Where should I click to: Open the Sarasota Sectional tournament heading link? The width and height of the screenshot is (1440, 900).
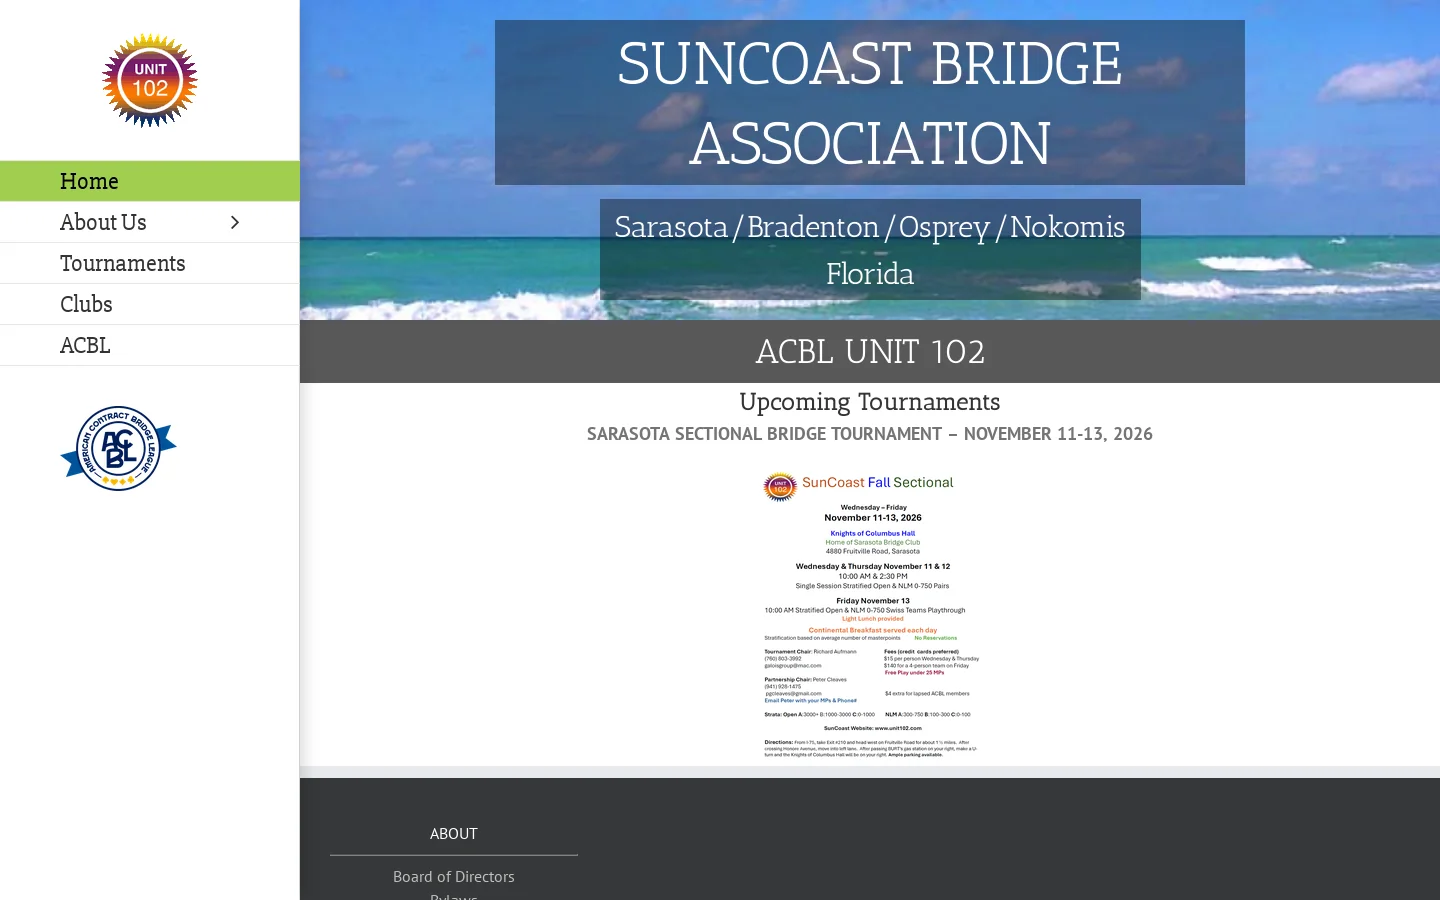click(x=870, y=434)
